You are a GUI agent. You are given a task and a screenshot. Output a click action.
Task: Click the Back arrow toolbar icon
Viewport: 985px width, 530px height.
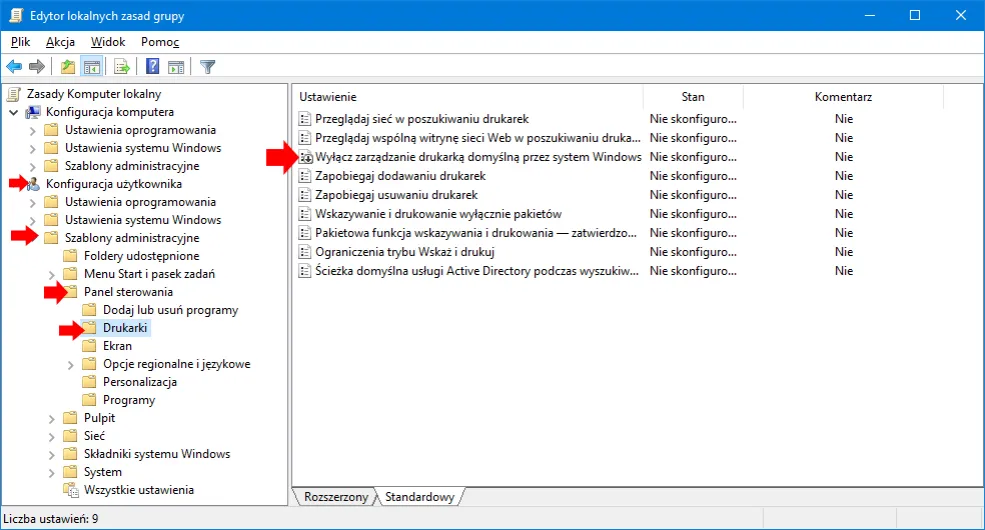tap(14, 67)
